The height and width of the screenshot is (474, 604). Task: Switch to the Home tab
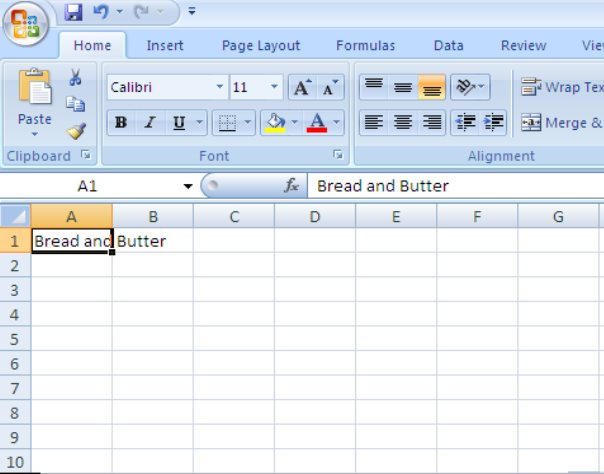92,45
